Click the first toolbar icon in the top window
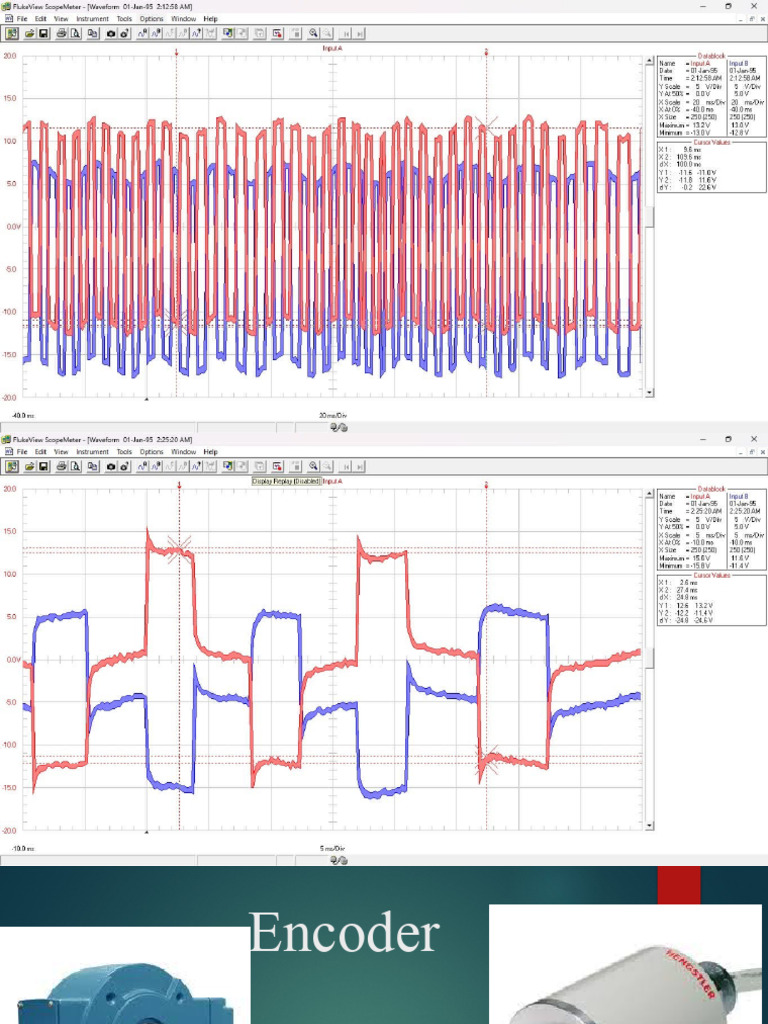Image resolution: width=768 pixels, height=1024 pixels. pos(13,33)
